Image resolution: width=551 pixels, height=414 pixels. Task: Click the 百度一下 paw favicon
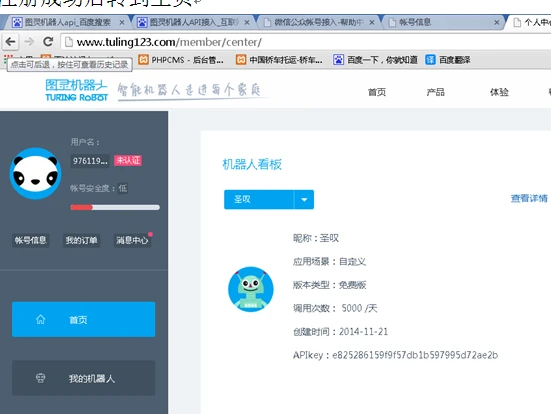tap(338, 60)
